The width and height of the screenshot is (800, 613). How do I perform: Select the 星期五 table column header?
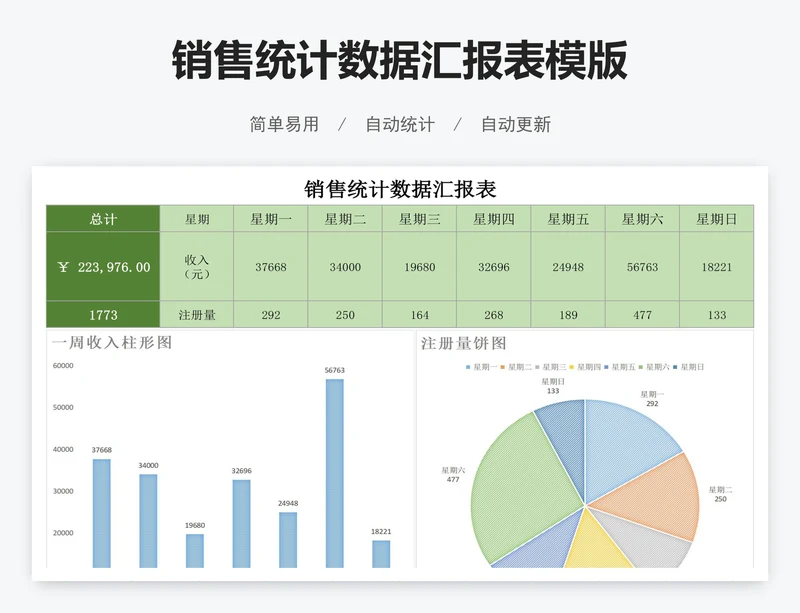coord(568,218)
